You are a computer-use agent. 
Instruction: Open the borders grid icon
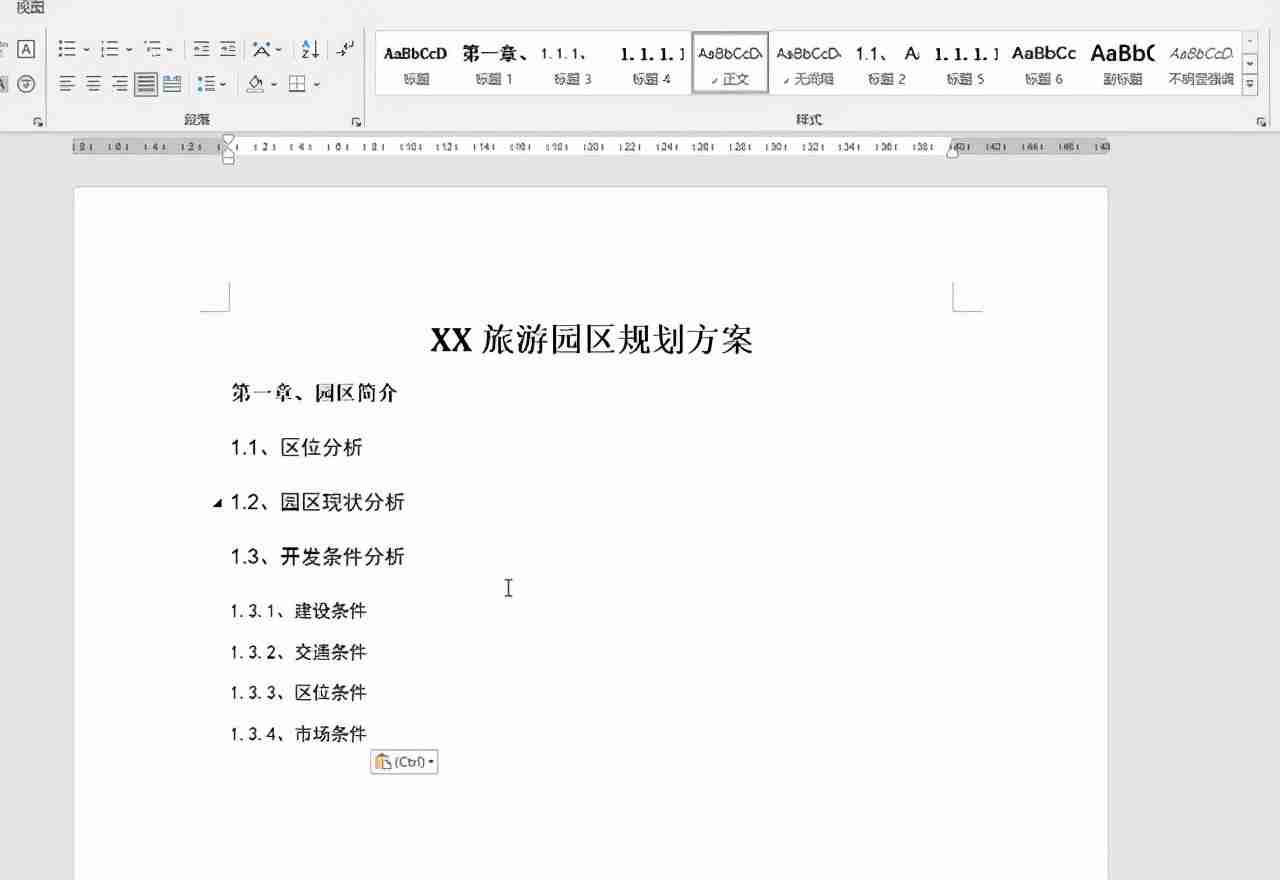click(x=298, y=84)
